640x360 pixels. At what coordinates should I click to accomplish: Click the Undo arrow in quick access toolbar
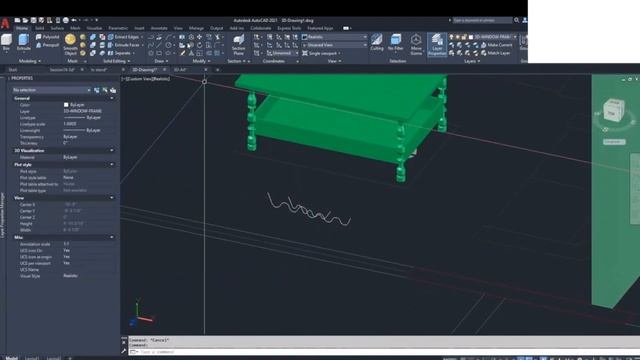(x=74, y=20)
